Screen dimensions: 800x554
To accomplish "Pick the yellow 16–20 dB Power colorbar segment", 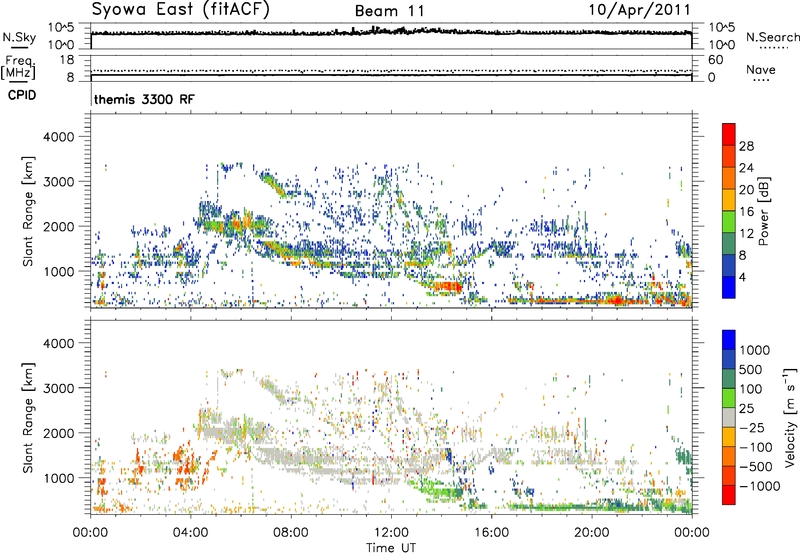I will pyautogui.click(x=729, y=199).
